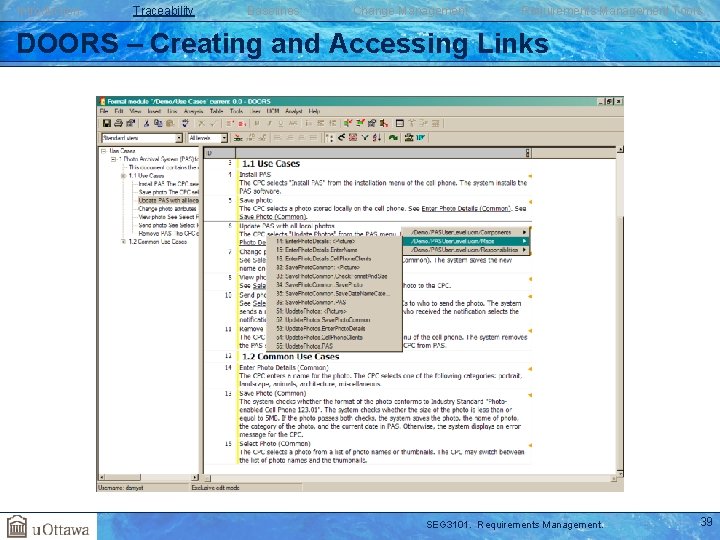This screenshot has height=540, width=720.
Task: Open the View menu
Action: point(135,111)
